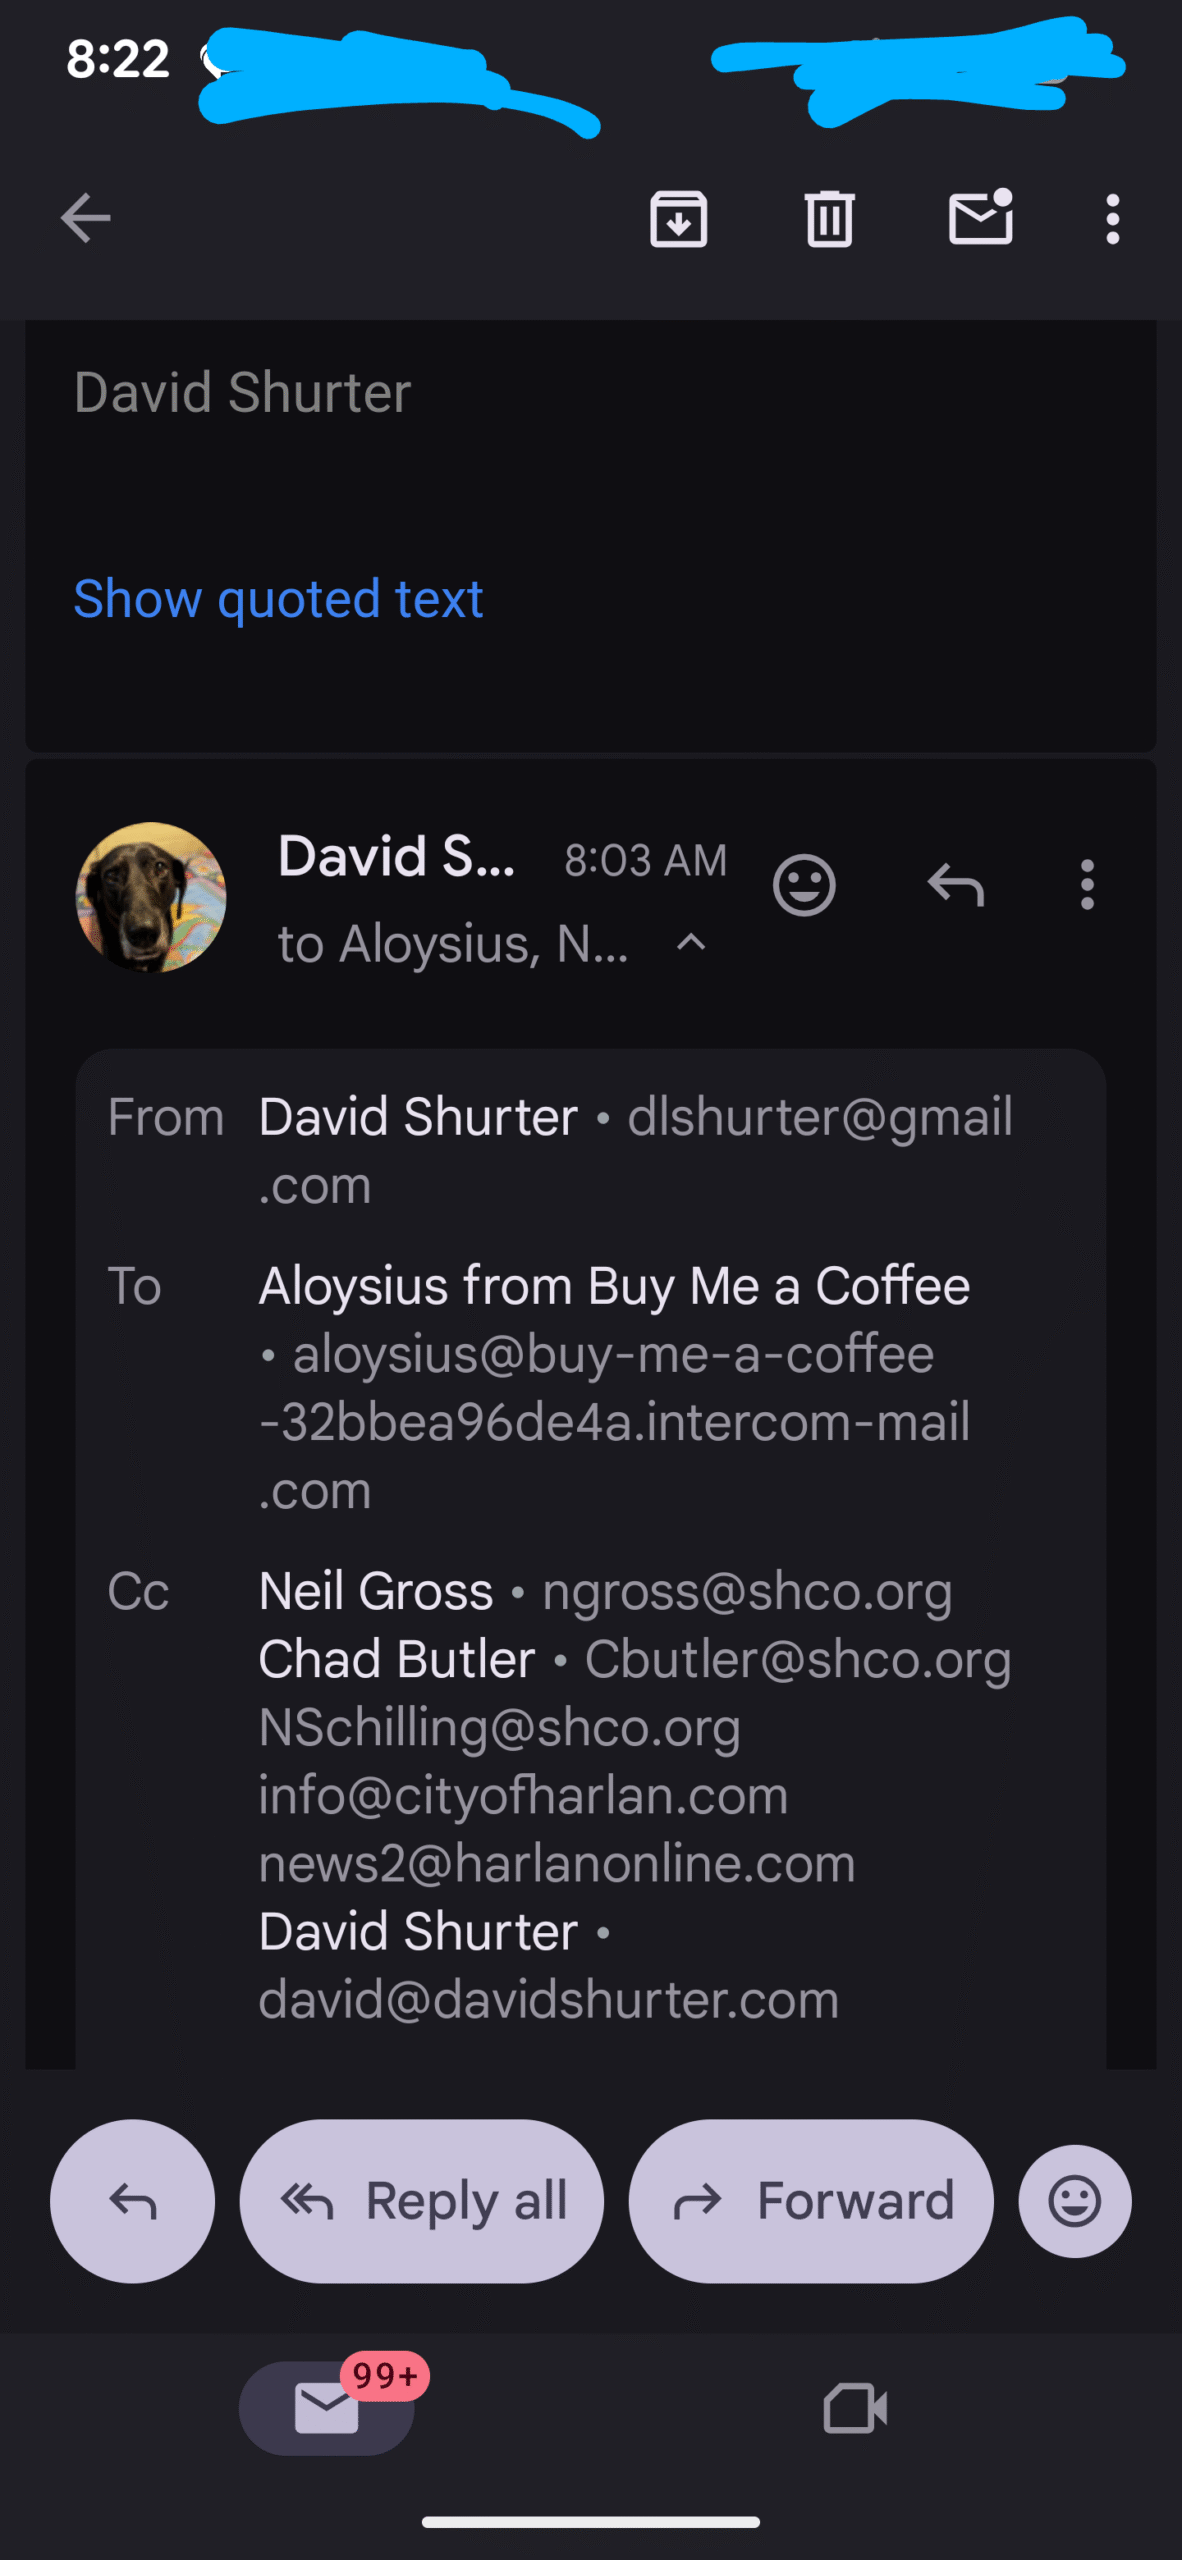Collapse the recipient details chevron
This screenshot has width=1182, height=2560.
pos(691,942)
